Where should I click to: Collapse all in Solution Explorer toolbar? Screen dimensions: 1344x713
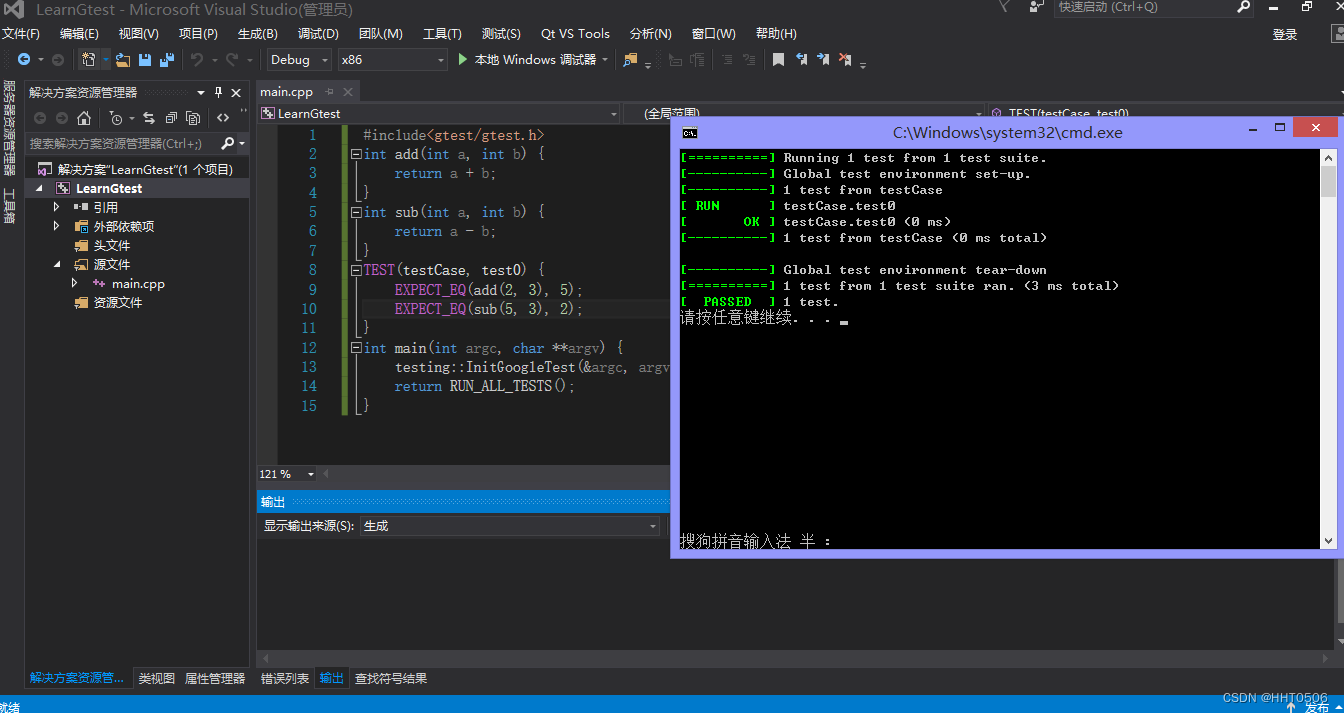(x=171, y=118)
